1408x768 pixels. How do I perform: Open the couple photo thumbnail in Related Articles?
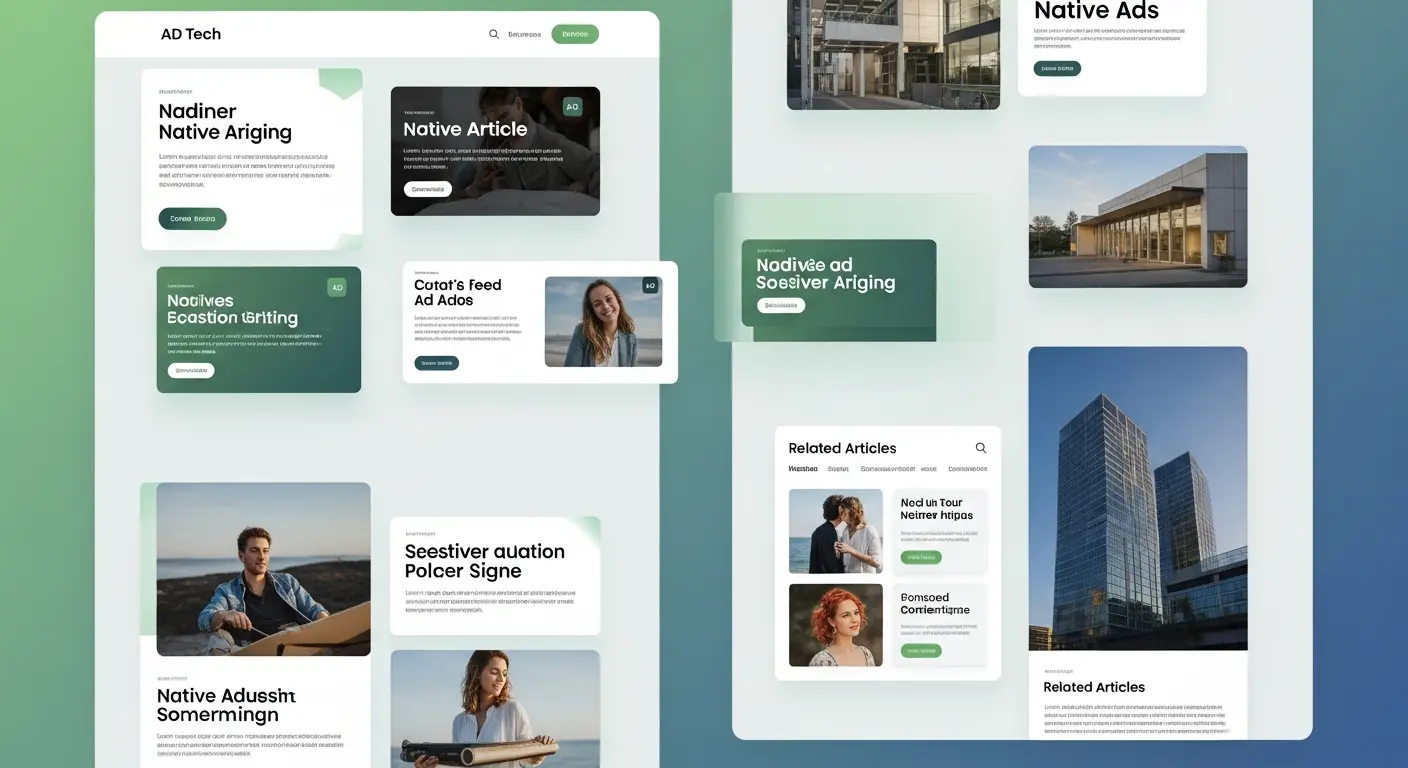click(836, 533)
